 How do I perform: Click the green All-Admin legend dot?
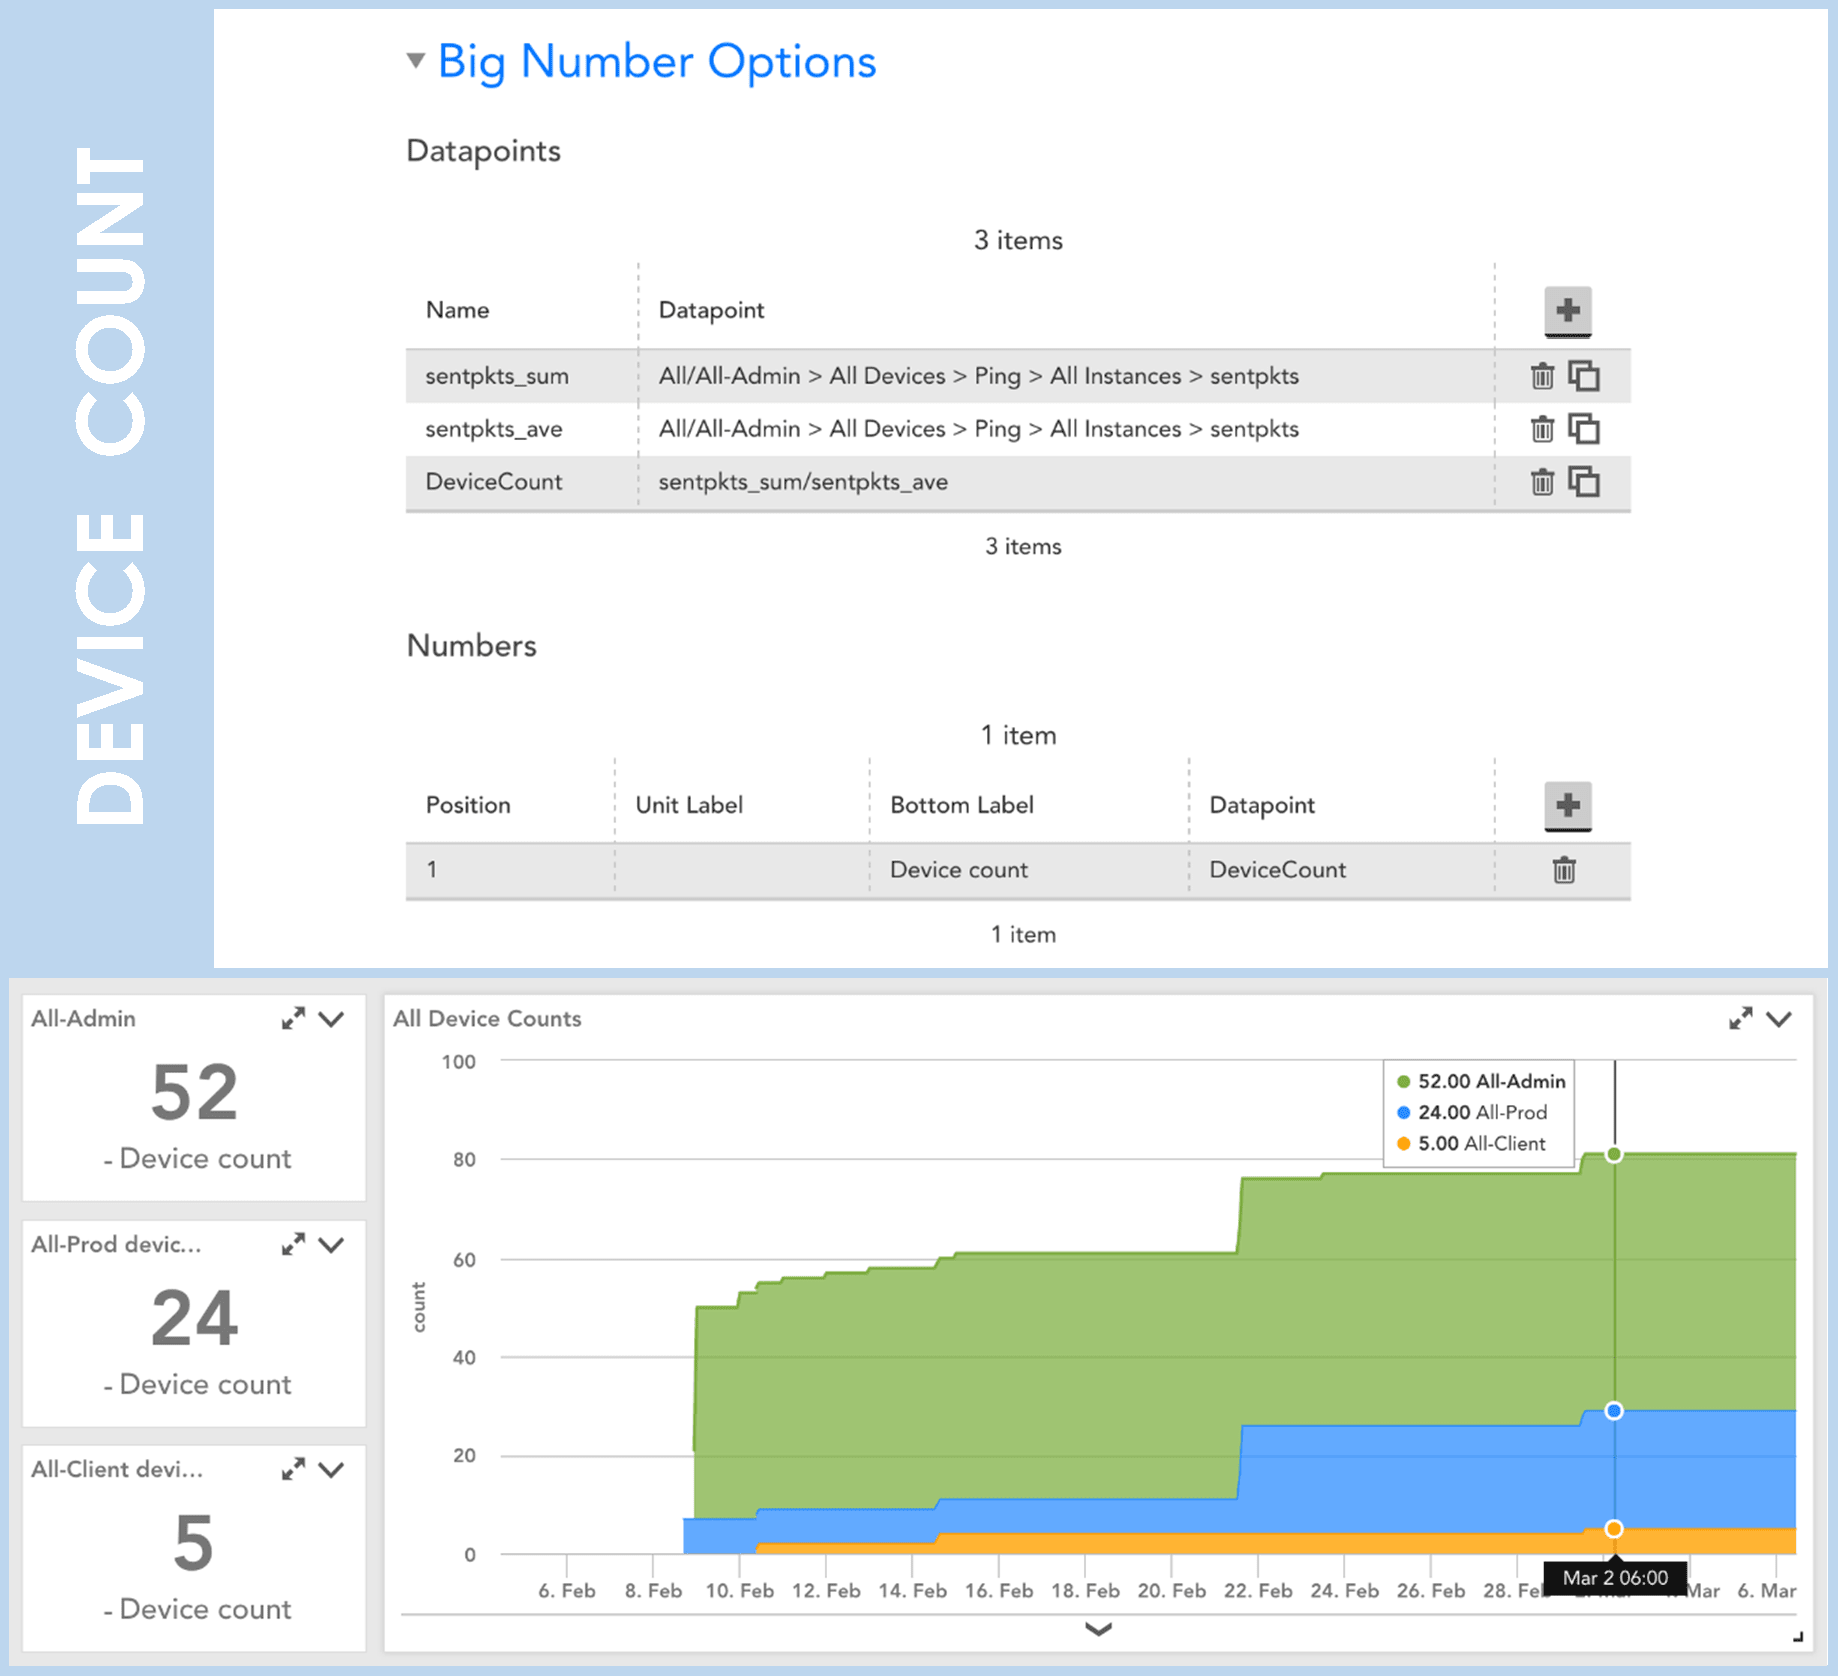pos(1404,1081)
